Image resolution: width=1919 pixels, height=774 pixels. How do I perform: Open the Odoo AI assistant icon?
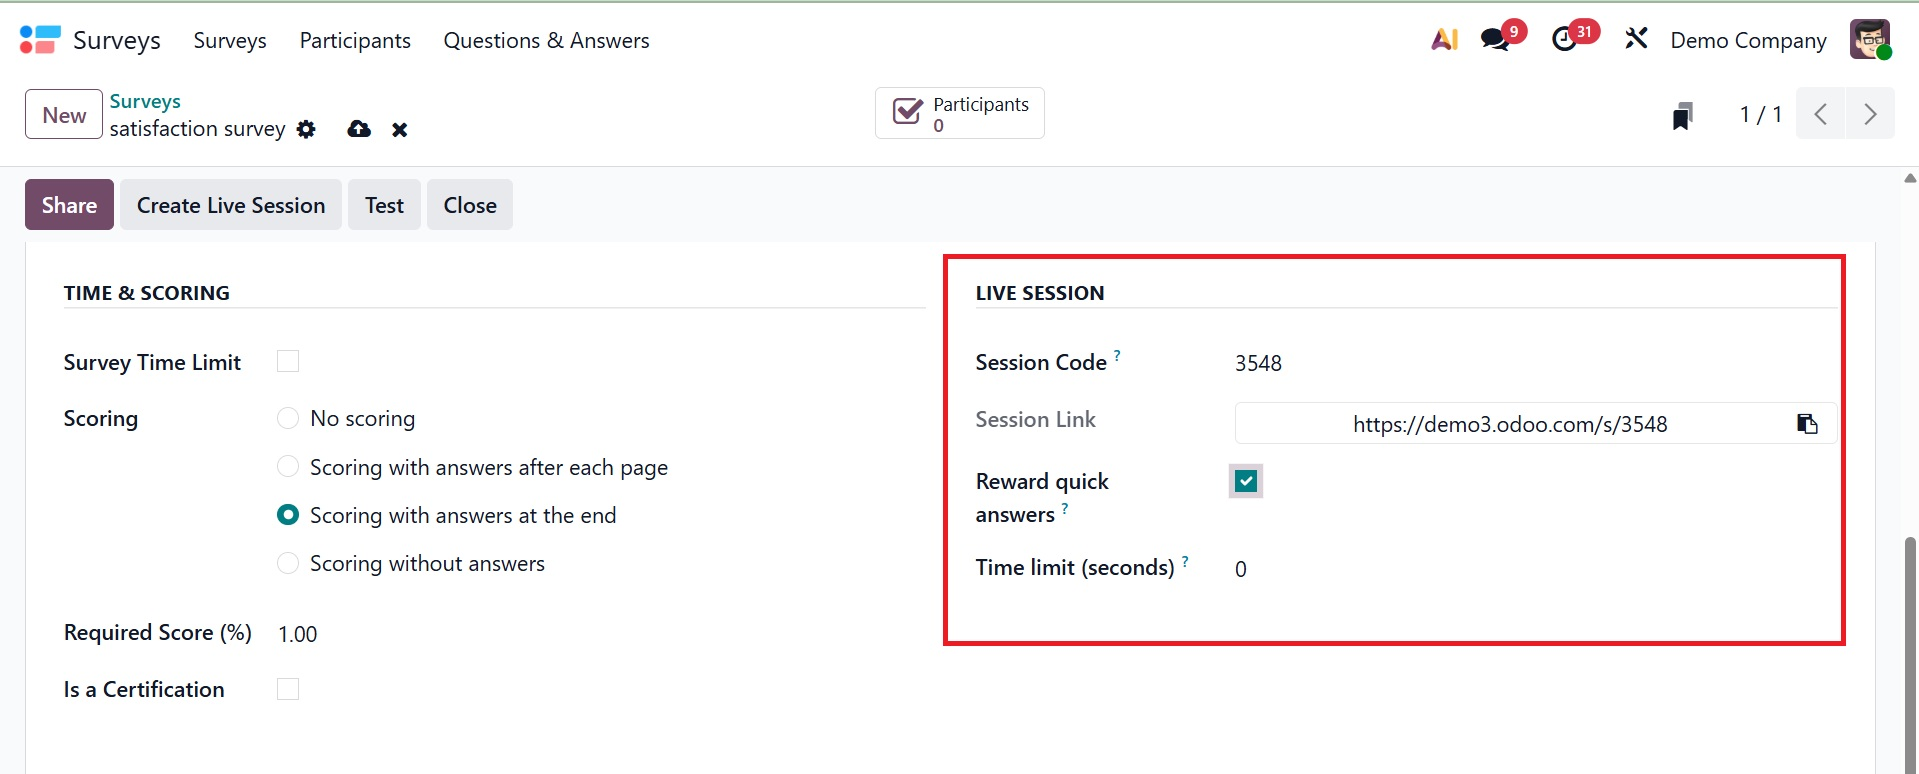click(1444, 40)
